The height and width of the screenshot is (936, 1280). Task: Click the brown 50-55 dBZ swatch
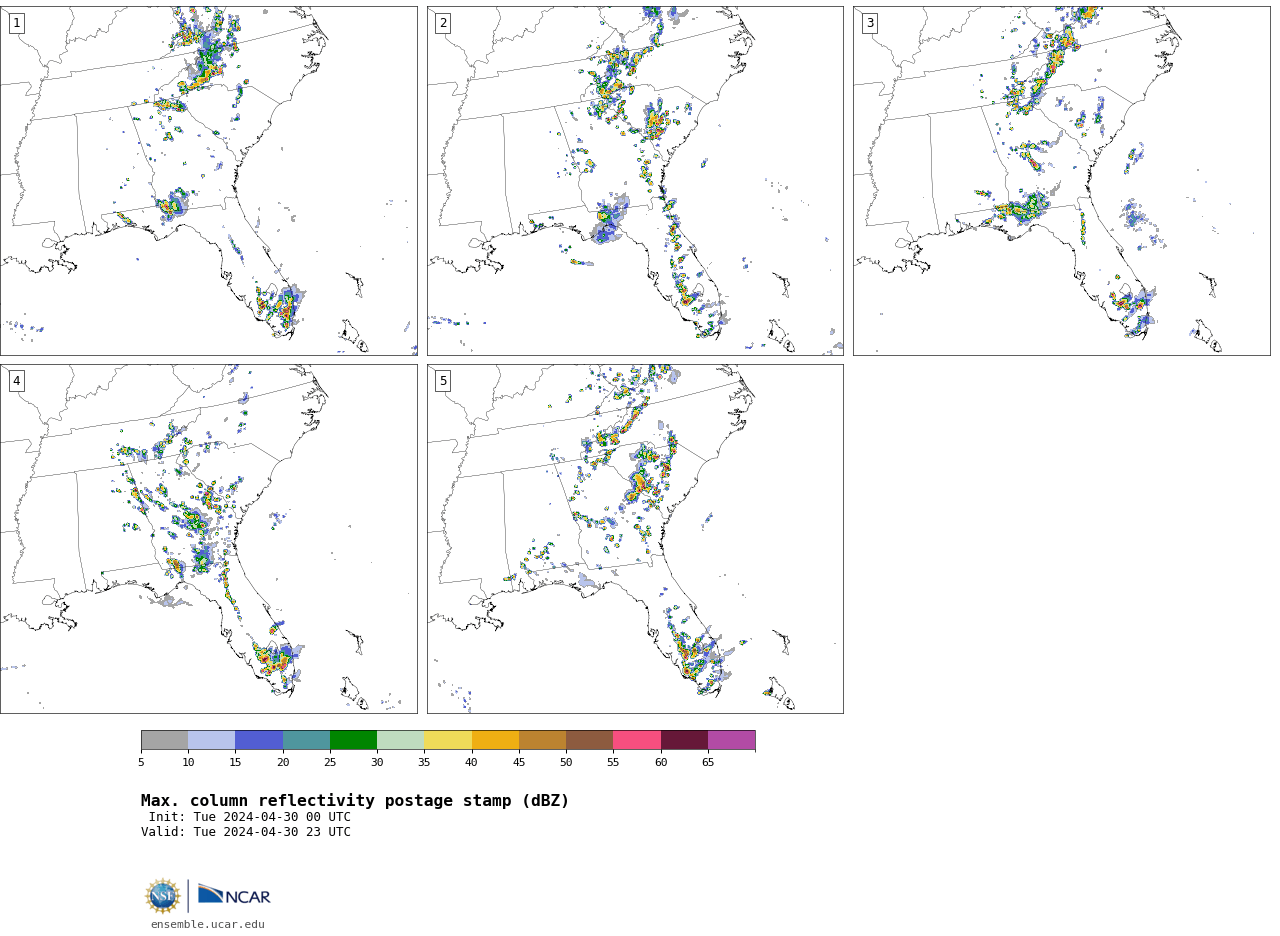(x=590, y=740)
